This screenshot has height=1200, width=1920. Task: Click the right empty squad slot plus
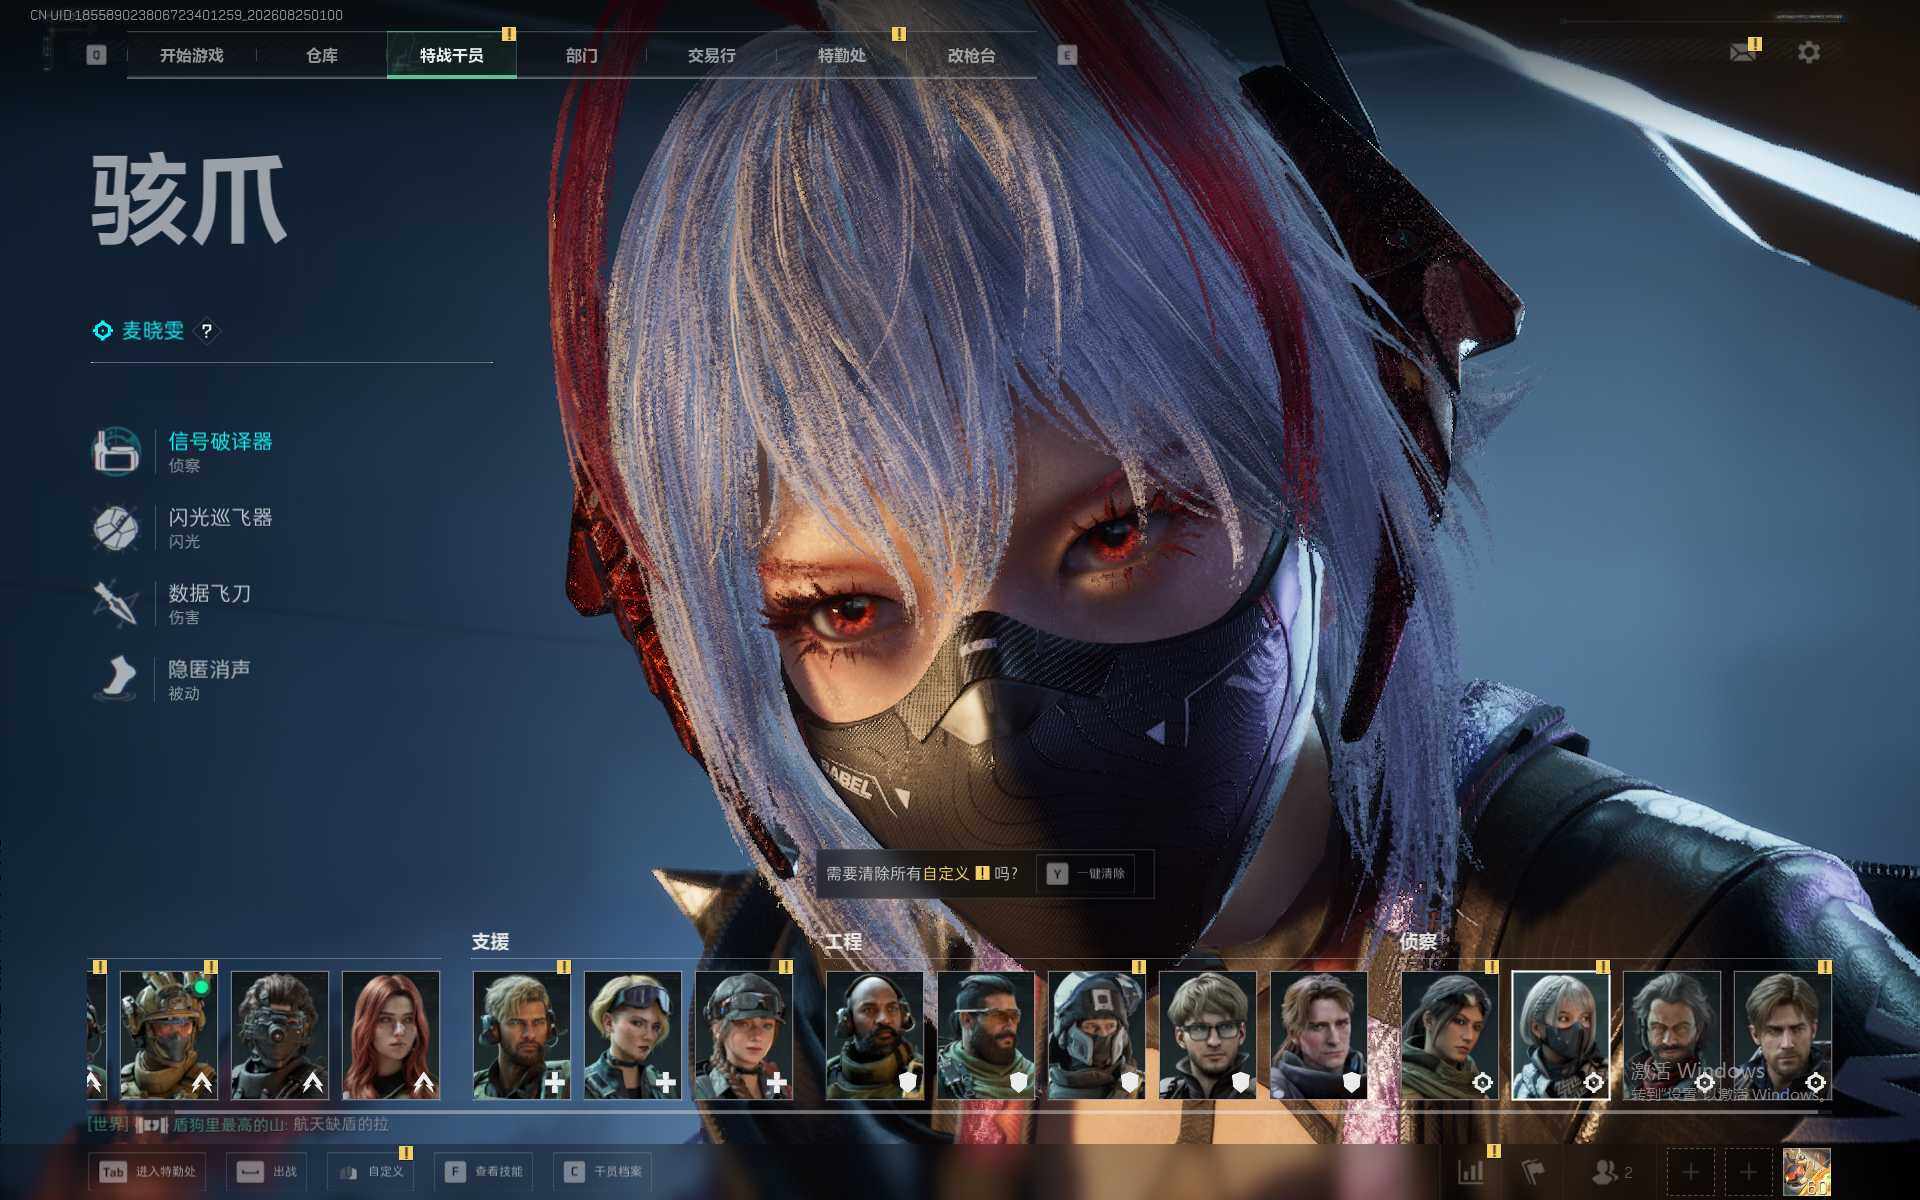click(x=1748, y=1171)
